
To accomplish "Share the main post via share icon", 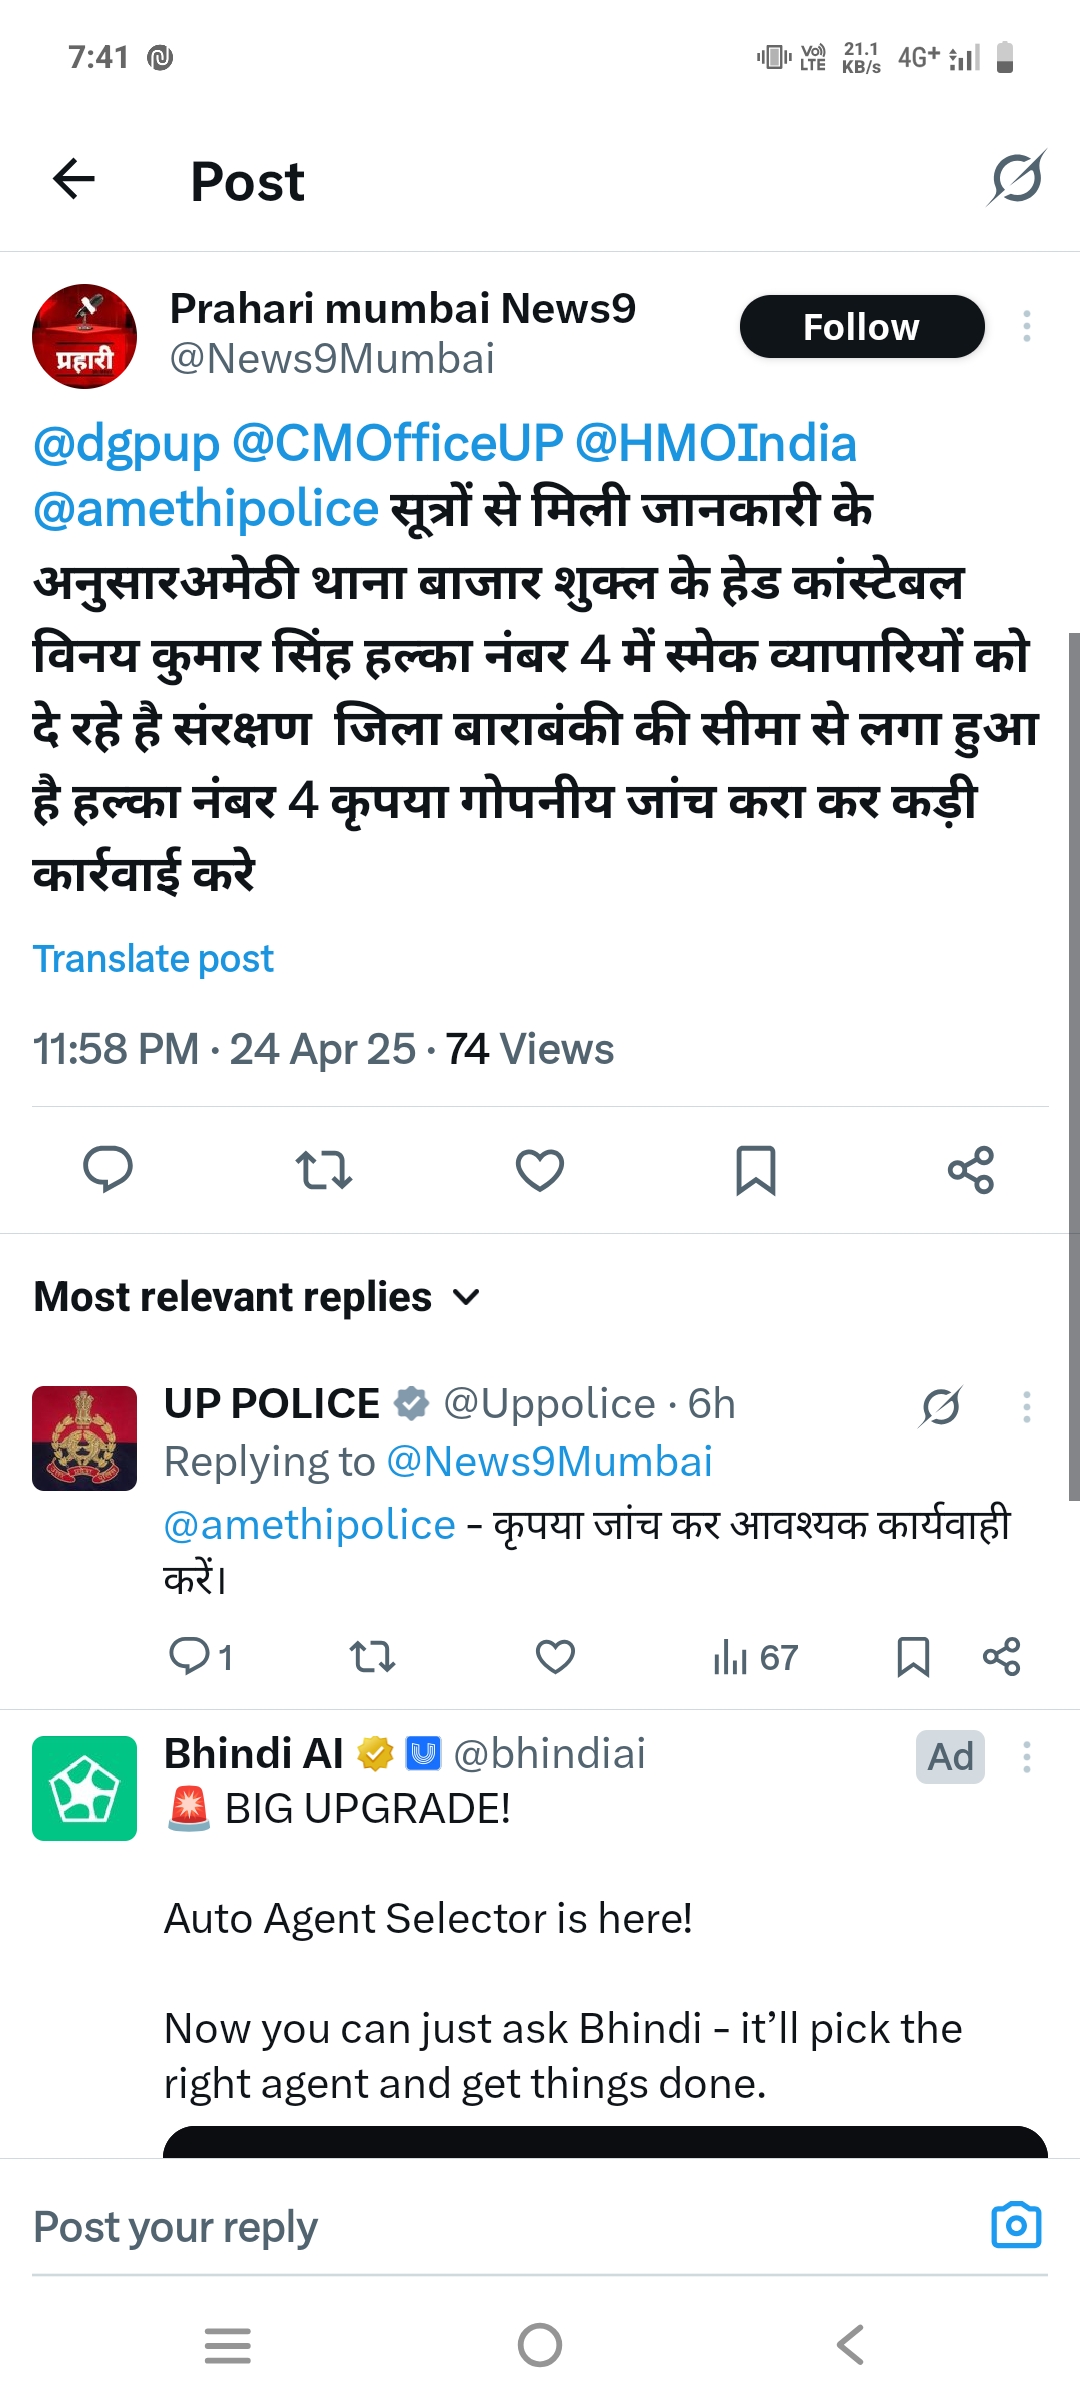I will pyautogui.click(x=971, y=1169).
